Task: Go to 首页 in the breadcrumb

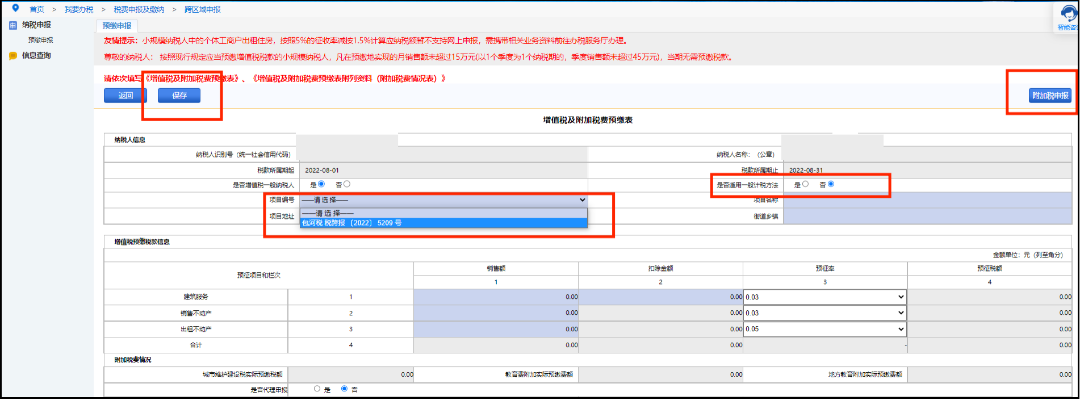Action: point(37,10)
